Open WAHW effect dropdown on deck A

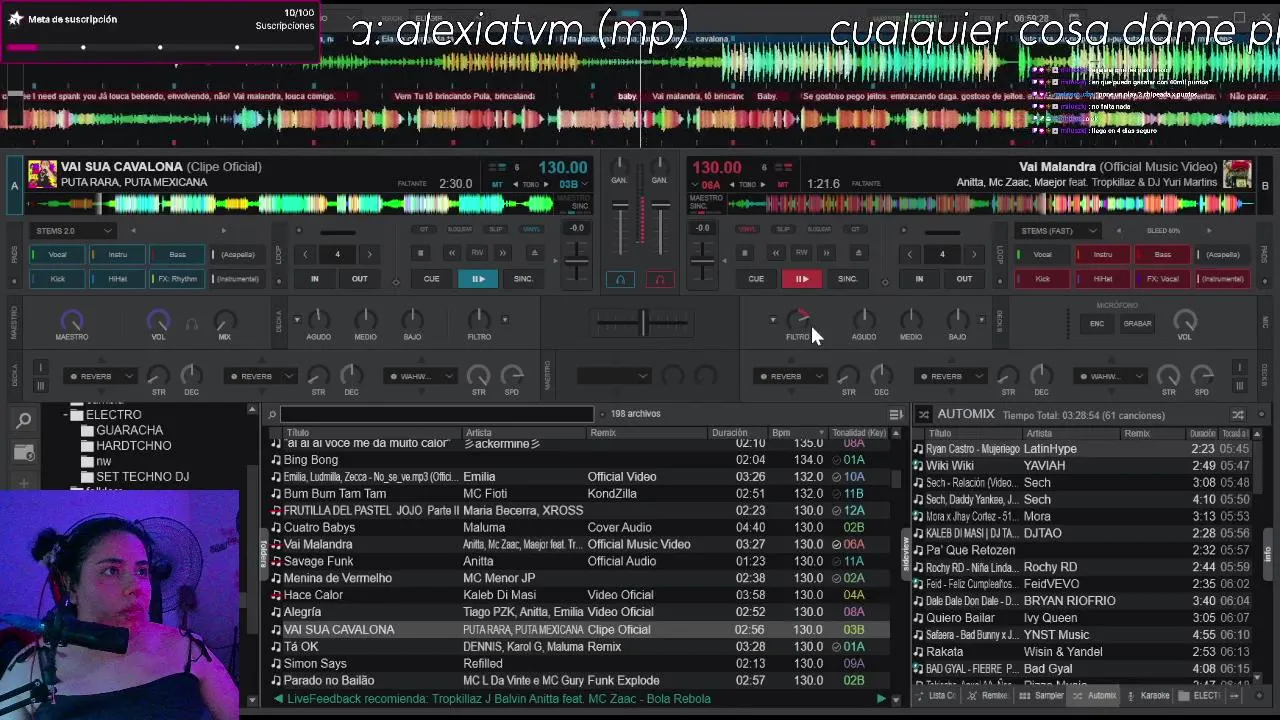[x=419, y=377]
